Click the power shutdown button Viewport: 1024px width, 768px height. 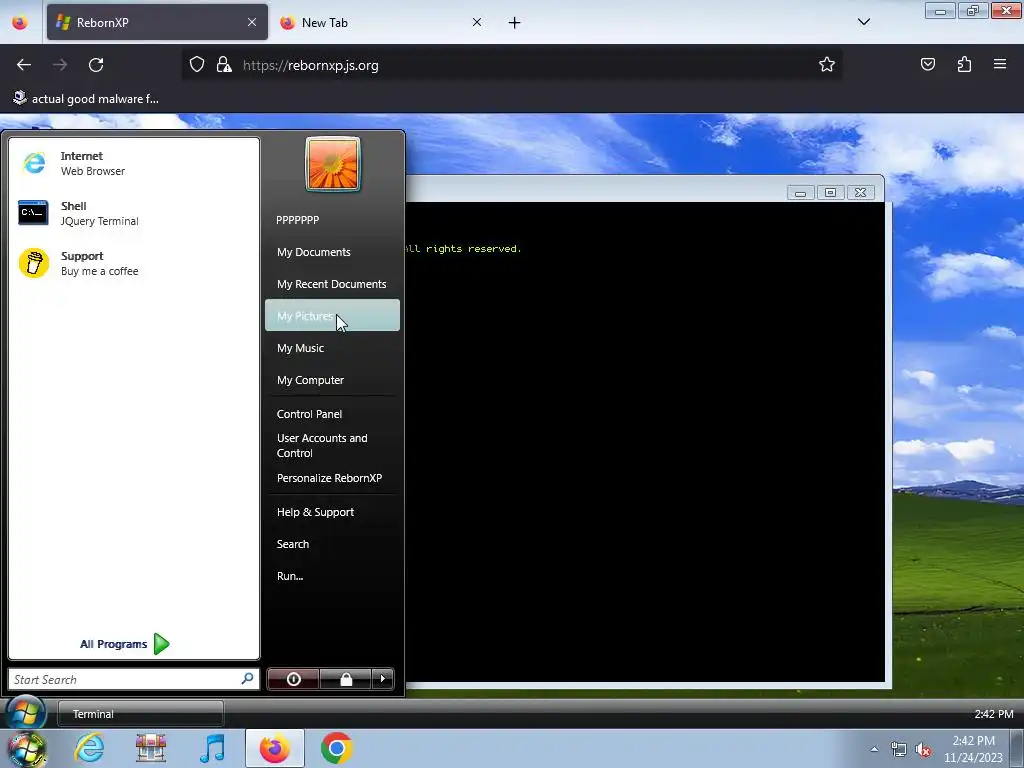pyautogui.click(x=293, y=679)
